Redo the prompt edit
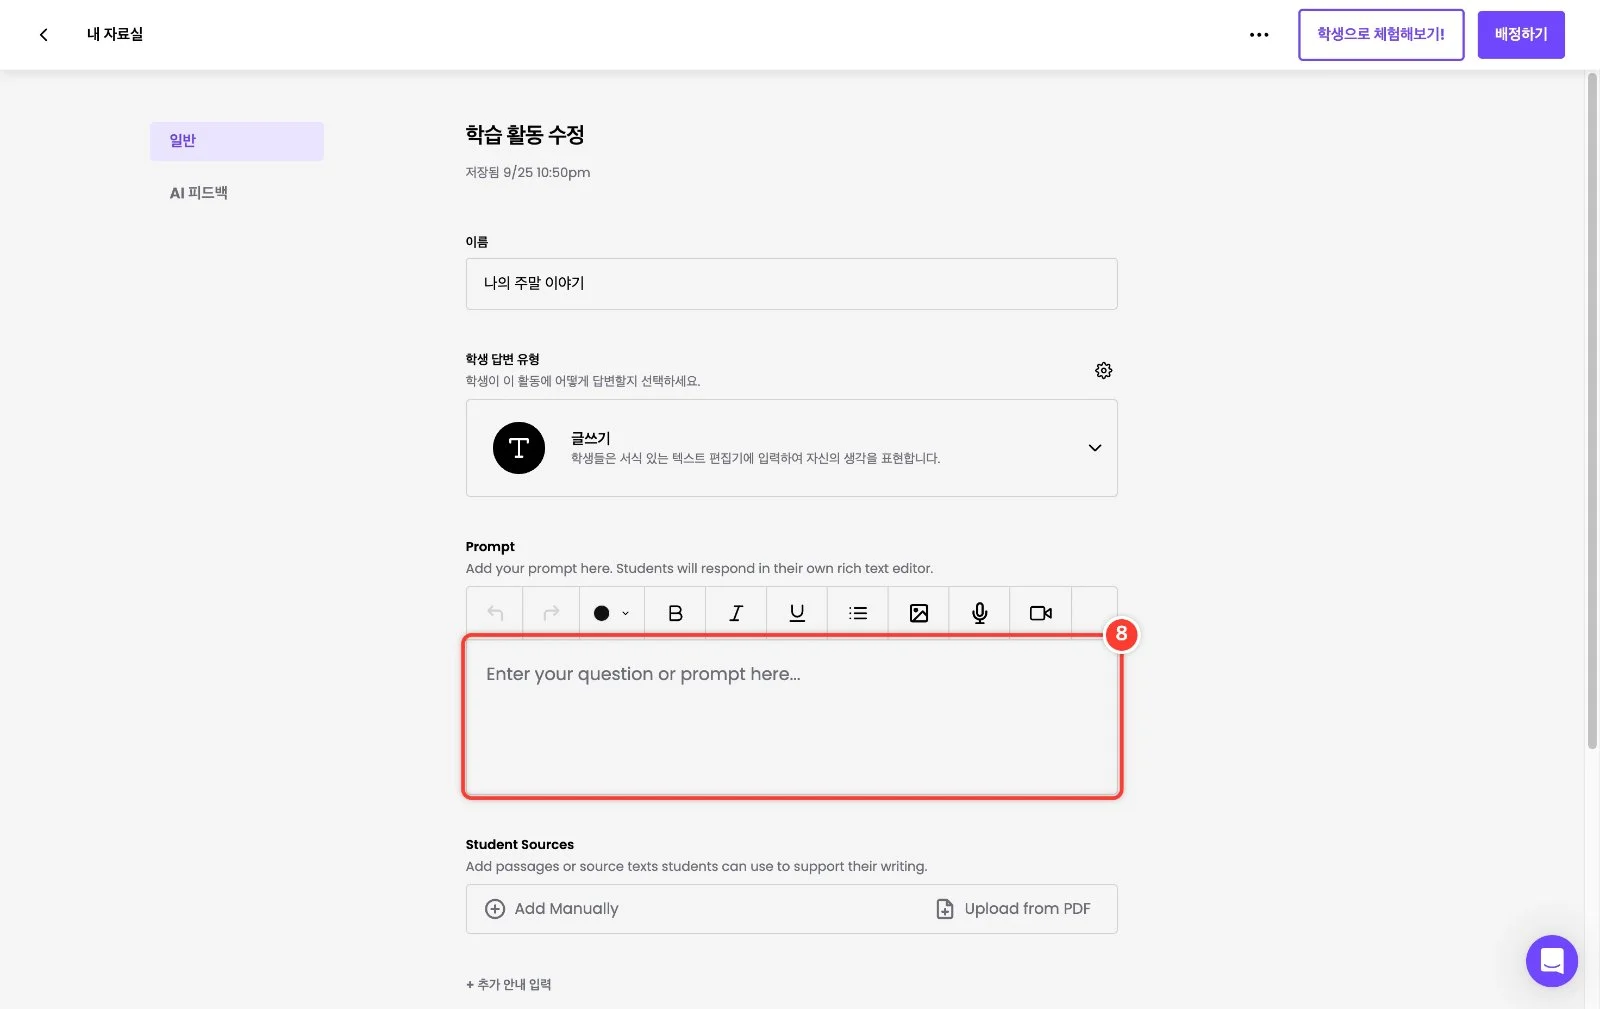 click(x=551, y=613)
